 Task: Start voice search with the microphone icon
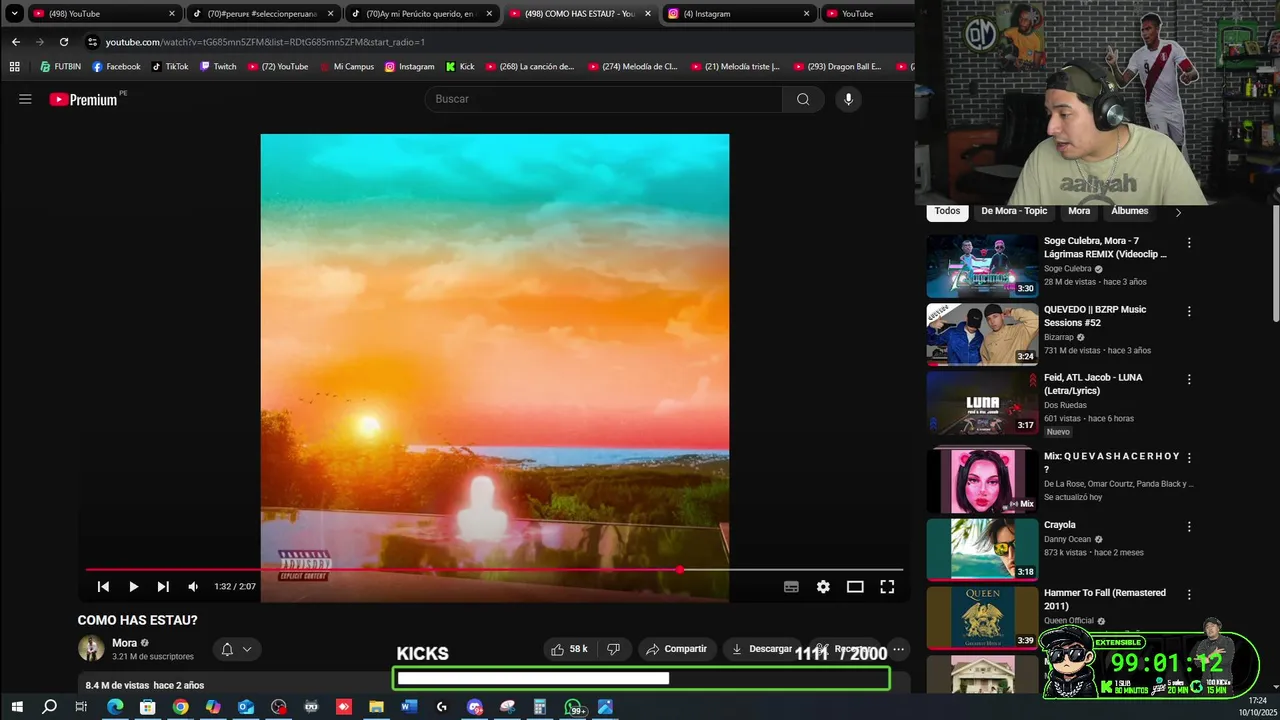(848, 99)
